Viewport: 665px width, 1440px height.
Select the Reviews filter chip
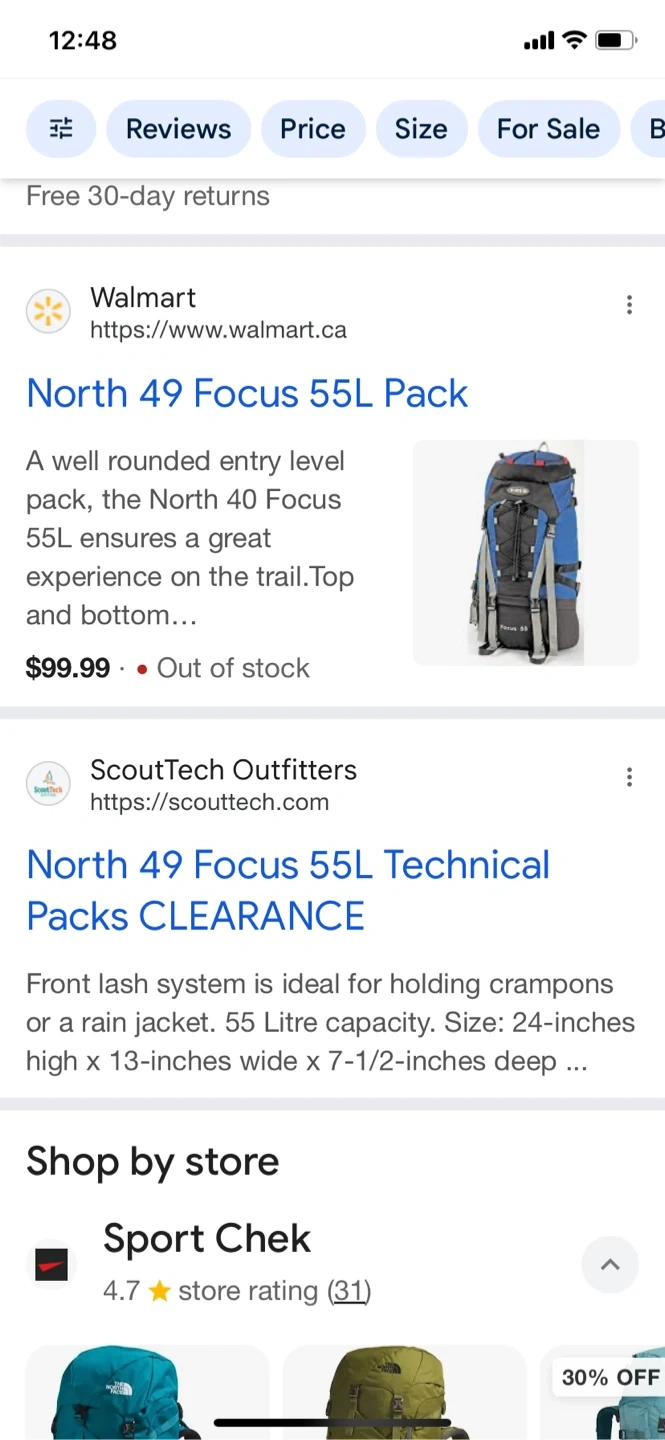click(x=178, y=129)
